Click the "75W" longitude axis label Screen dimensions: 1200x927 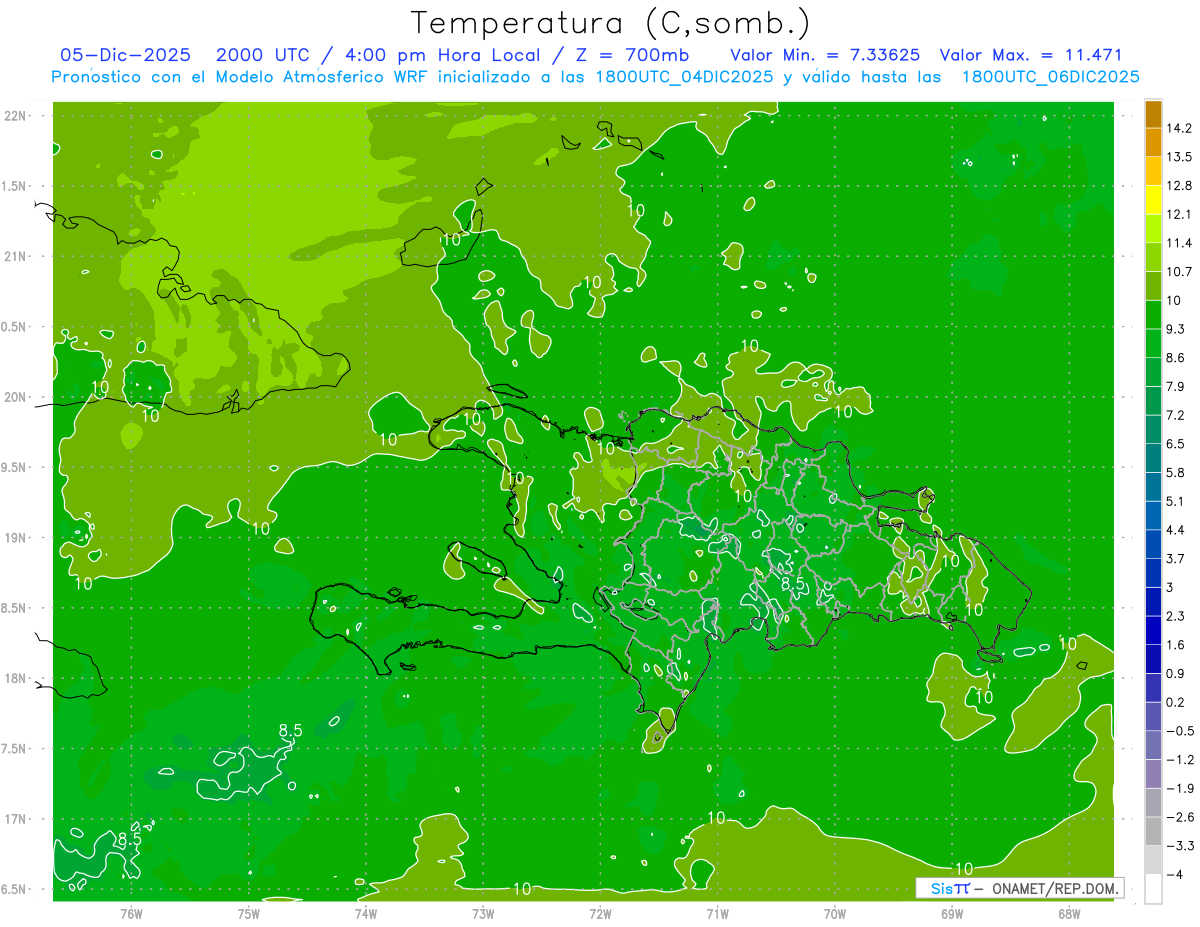[249, 913]
